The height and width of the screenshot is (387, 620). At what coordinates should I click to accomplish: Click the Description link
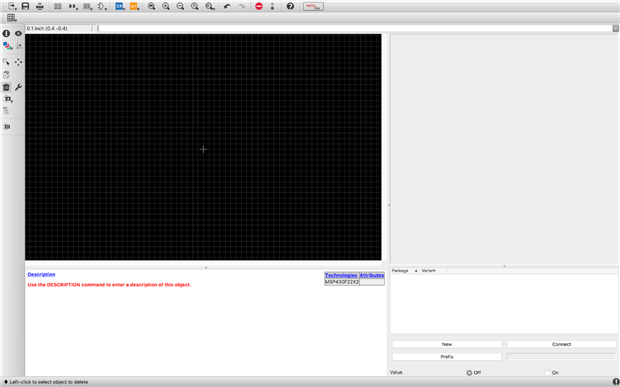tap(42, 274)
